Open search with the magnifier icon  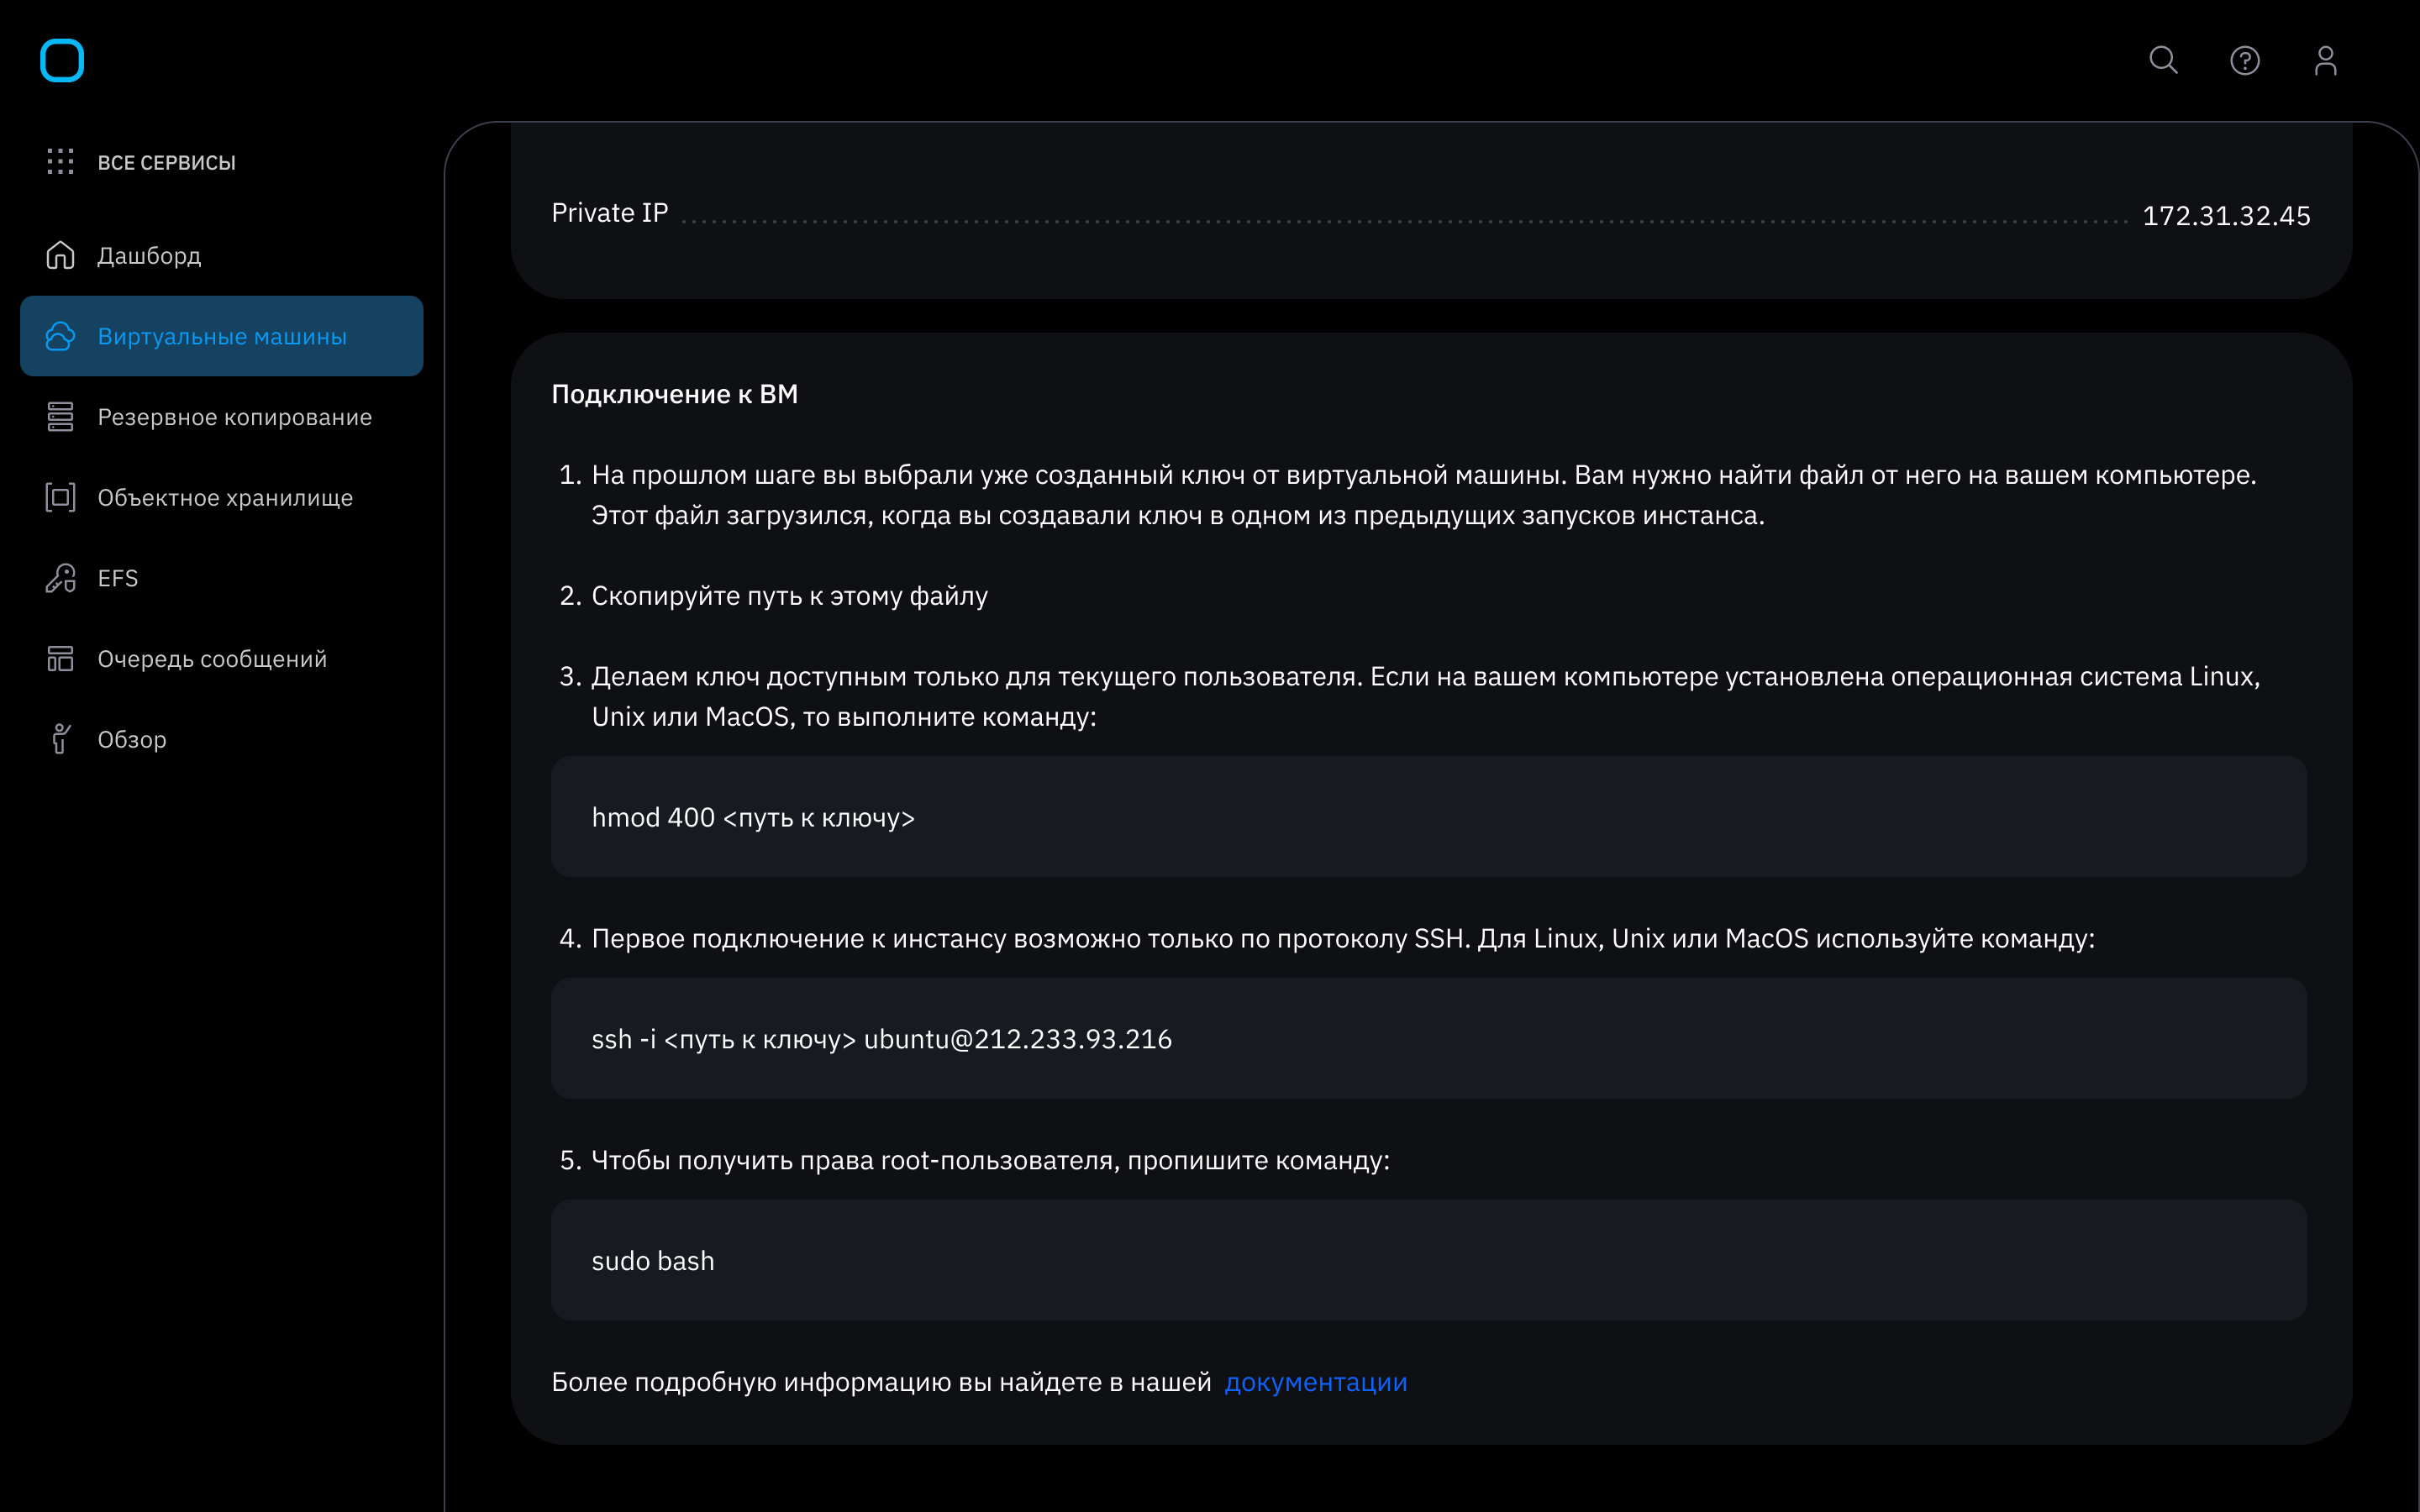coord(2163,60)
